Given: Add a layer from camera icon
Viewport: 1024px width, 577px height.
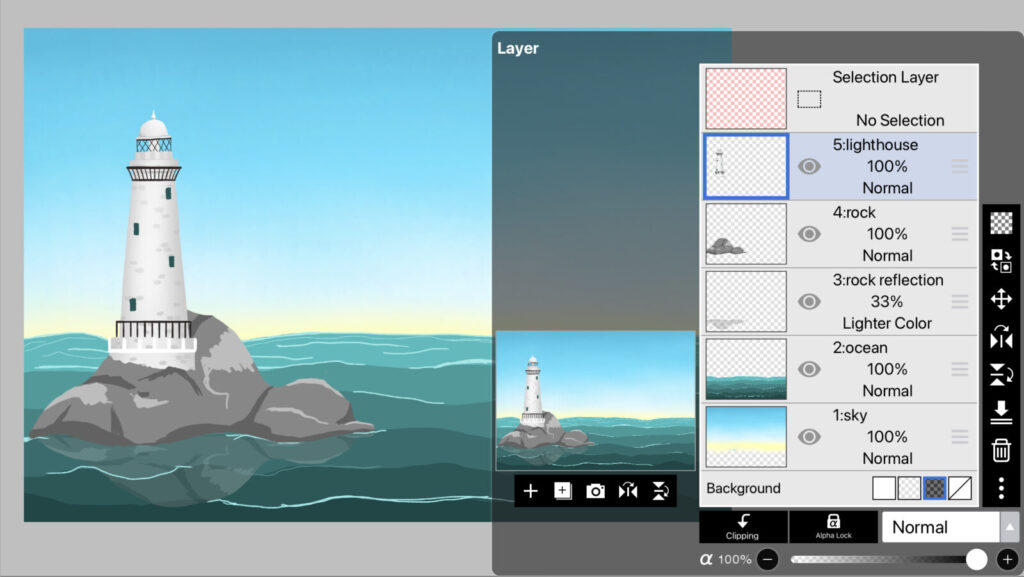Looking at the screenshot, I should (x=596, y=491).
